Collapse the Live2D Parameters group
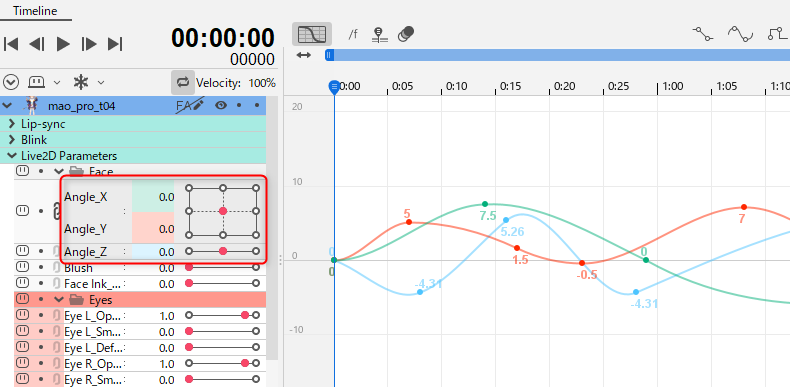790x387 pixels. pyautogui.click(x=12, y=156)
